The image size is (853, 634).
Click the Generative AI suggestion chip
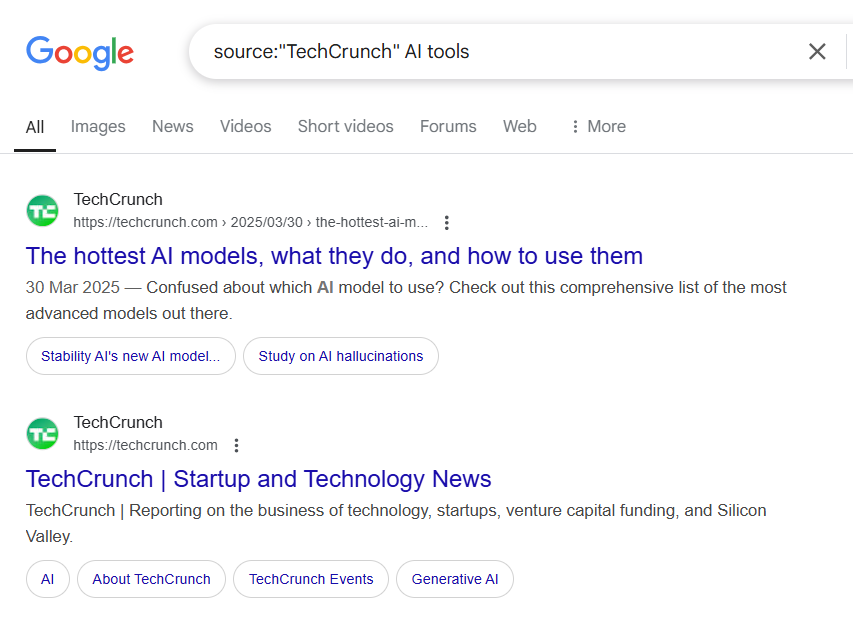click(x=454, y=579)
